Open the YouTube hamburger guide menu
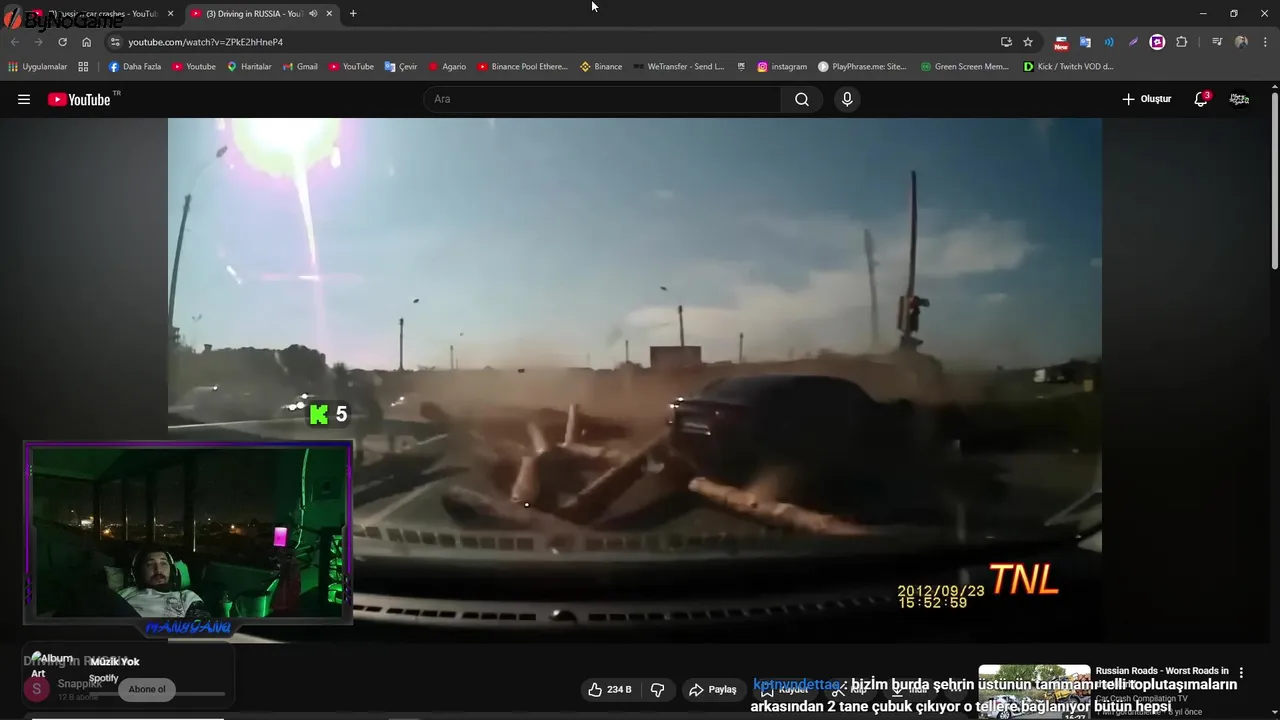Image resolution: width=1280 pixels, height=720 pixels. point(24,99)
